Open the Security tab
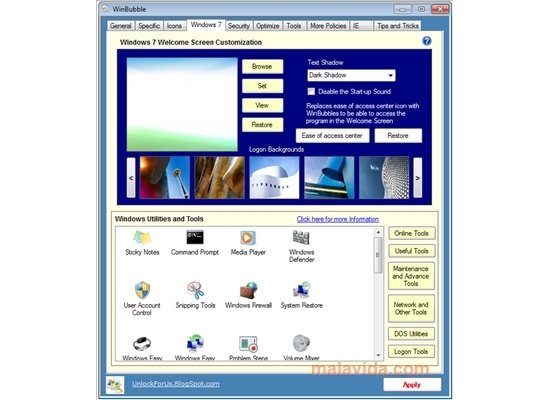 tap(239, 26)
